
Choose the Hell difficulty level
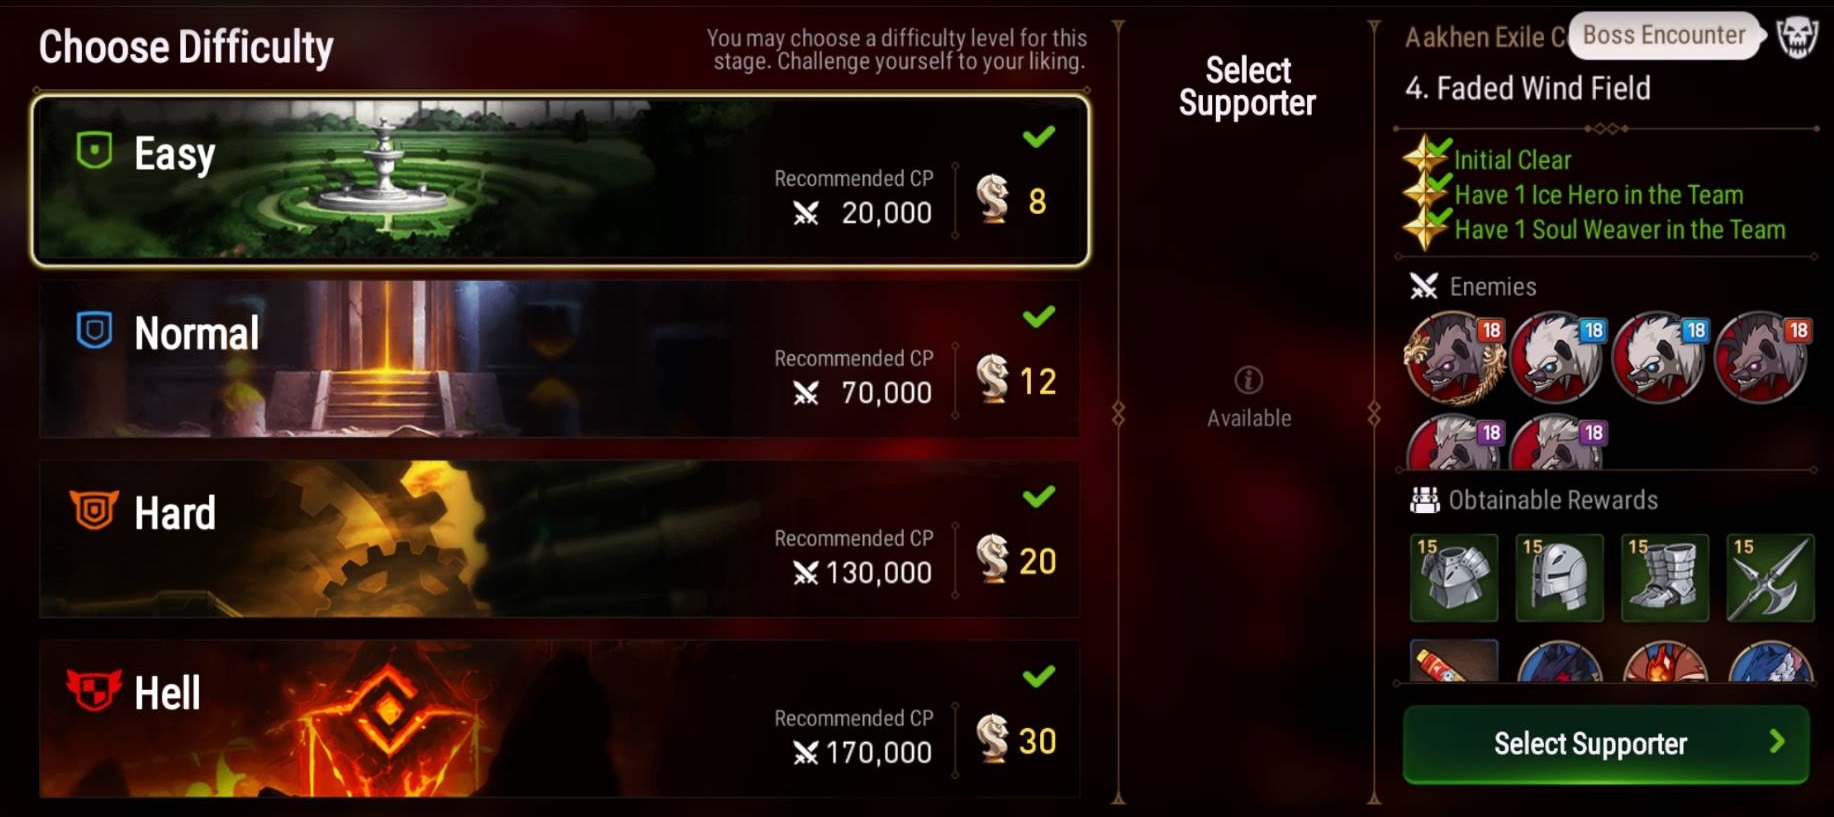(560, 718)
